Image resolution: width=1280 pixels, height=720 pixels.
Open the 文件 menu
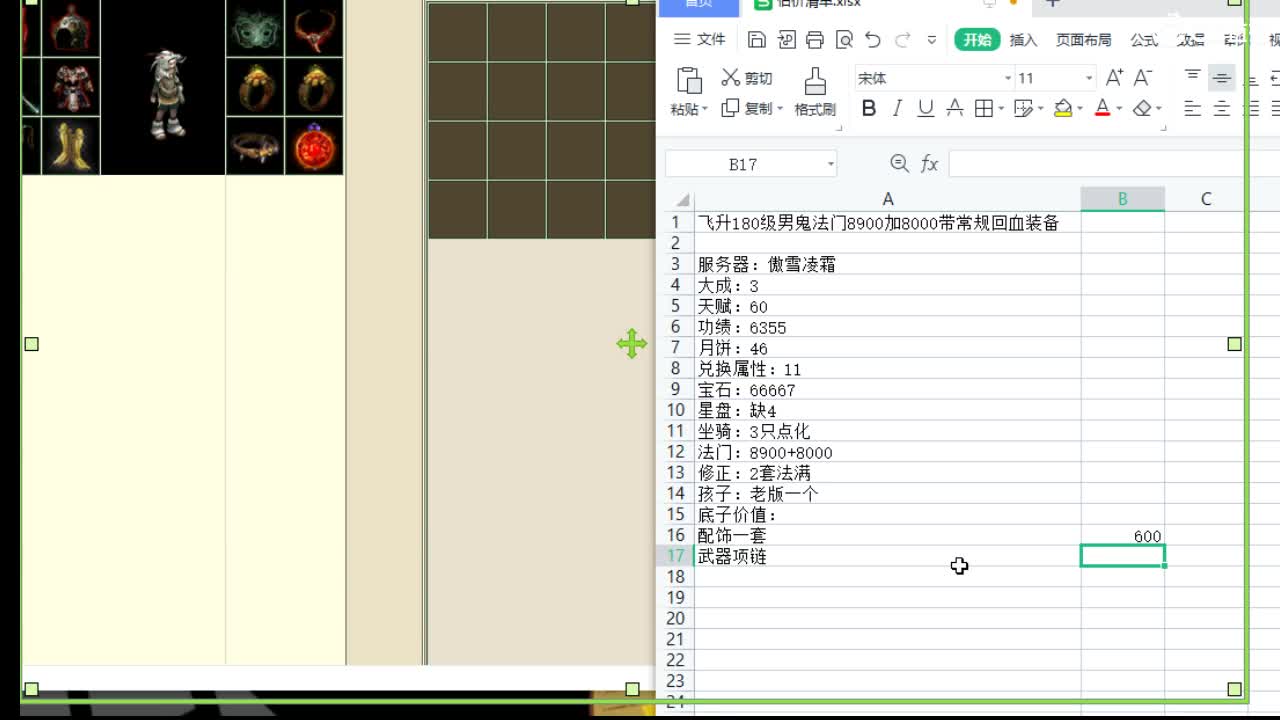click(699, 39)
